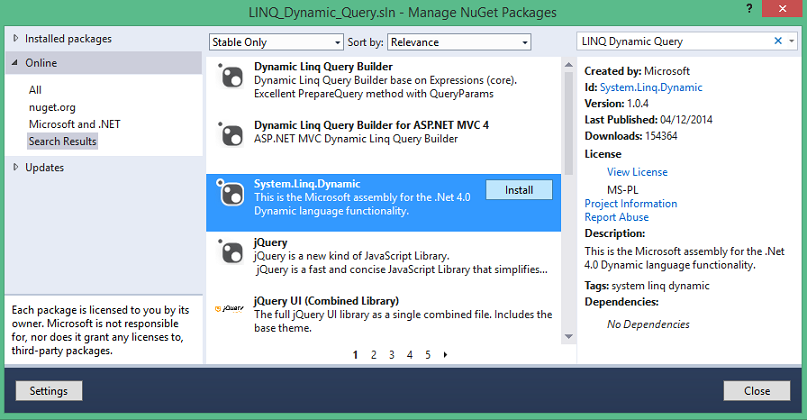This screenshot has height=420, width=807.
Task: Select the Dynamic Linq Query Builder for ASP.NET MVC 4 title
Action: click(x=371, y=125)
